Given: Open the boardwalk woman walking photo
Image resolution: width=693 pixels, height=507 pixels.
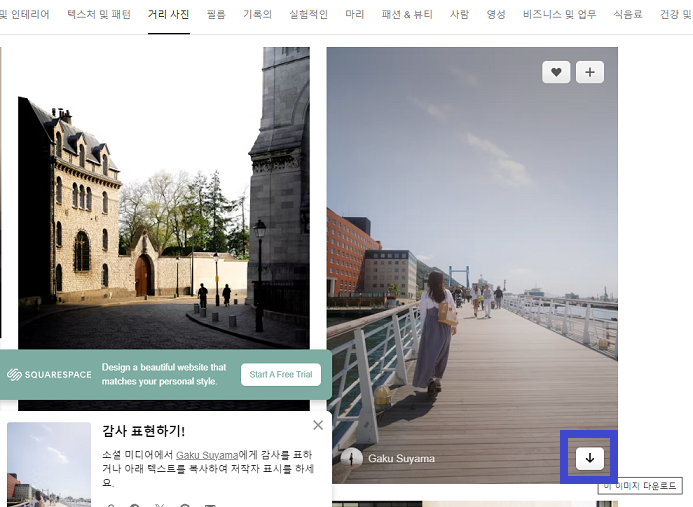Looking at the screenshot, I should [472, 265].
